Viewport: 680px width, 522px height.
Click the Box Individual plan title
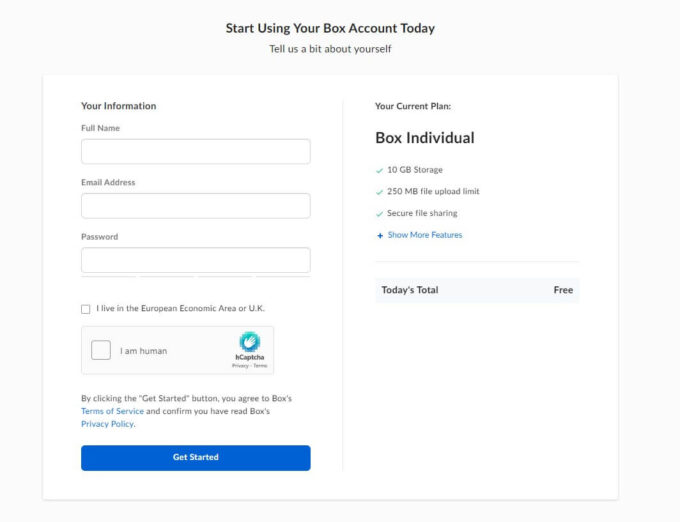tap(425, 138)
